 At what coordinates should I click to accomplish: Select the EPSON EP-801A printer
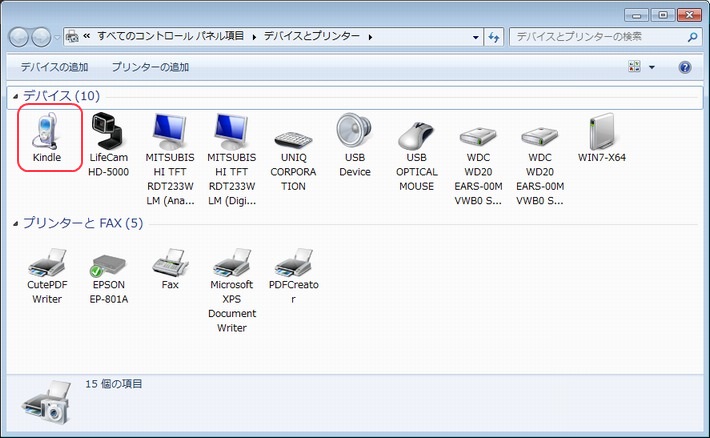[x=109, y=265]
